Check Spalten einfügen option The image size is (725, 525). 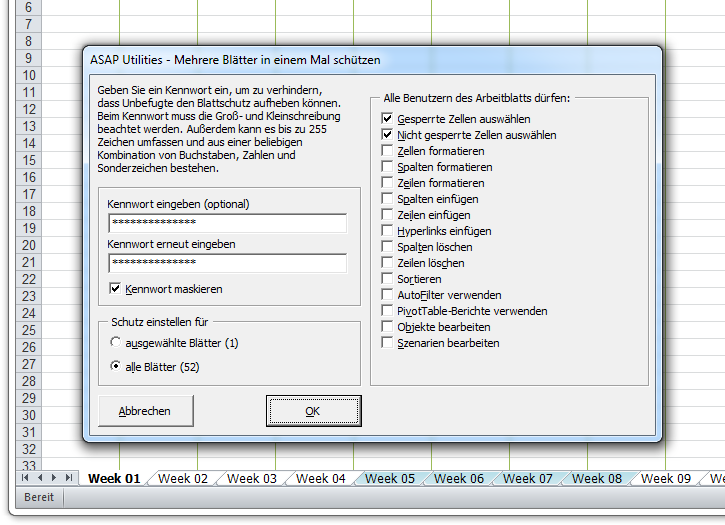coord(387,198)
